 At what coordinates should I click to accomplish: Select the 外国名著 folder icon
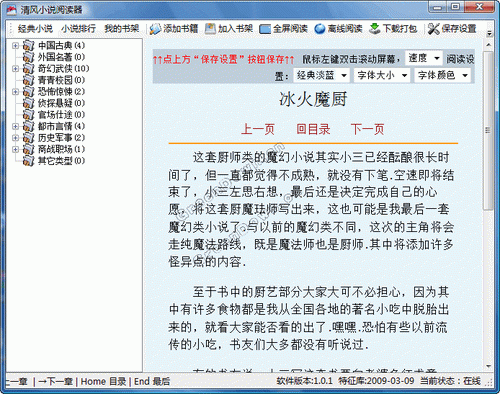point(29,57)
